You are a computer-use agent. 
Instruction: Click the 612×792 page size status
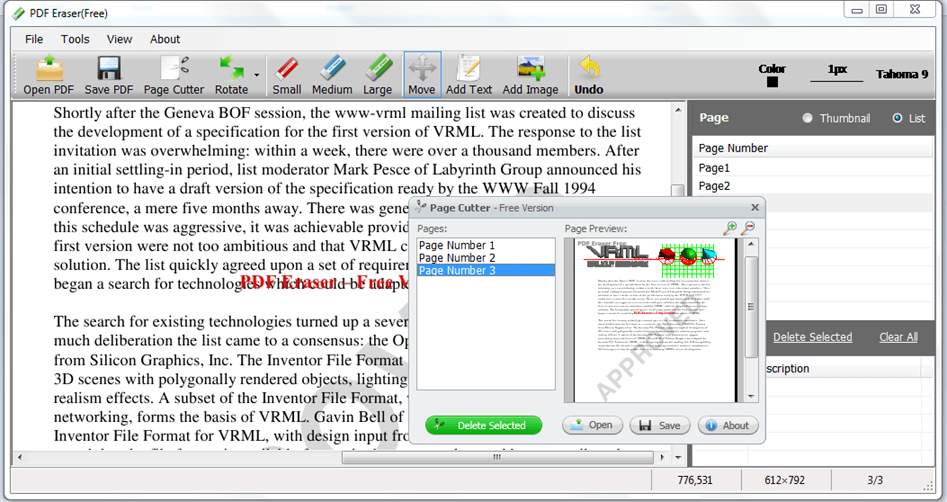pos(785,480)
